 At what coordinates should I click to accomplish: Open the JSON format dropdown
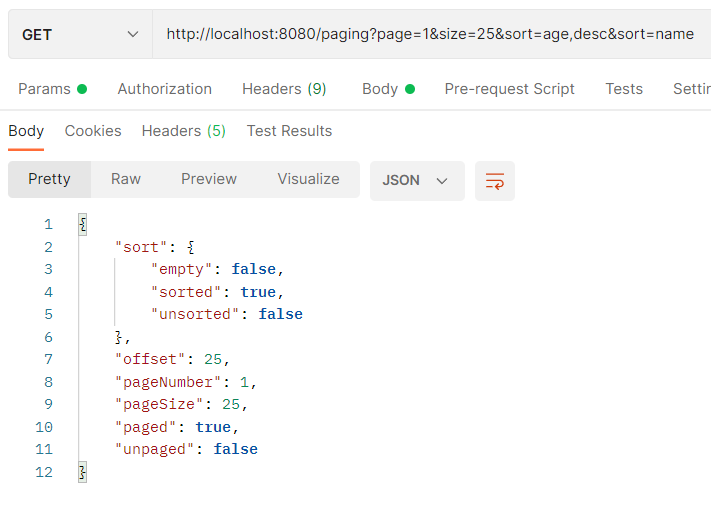coord(417,180)
